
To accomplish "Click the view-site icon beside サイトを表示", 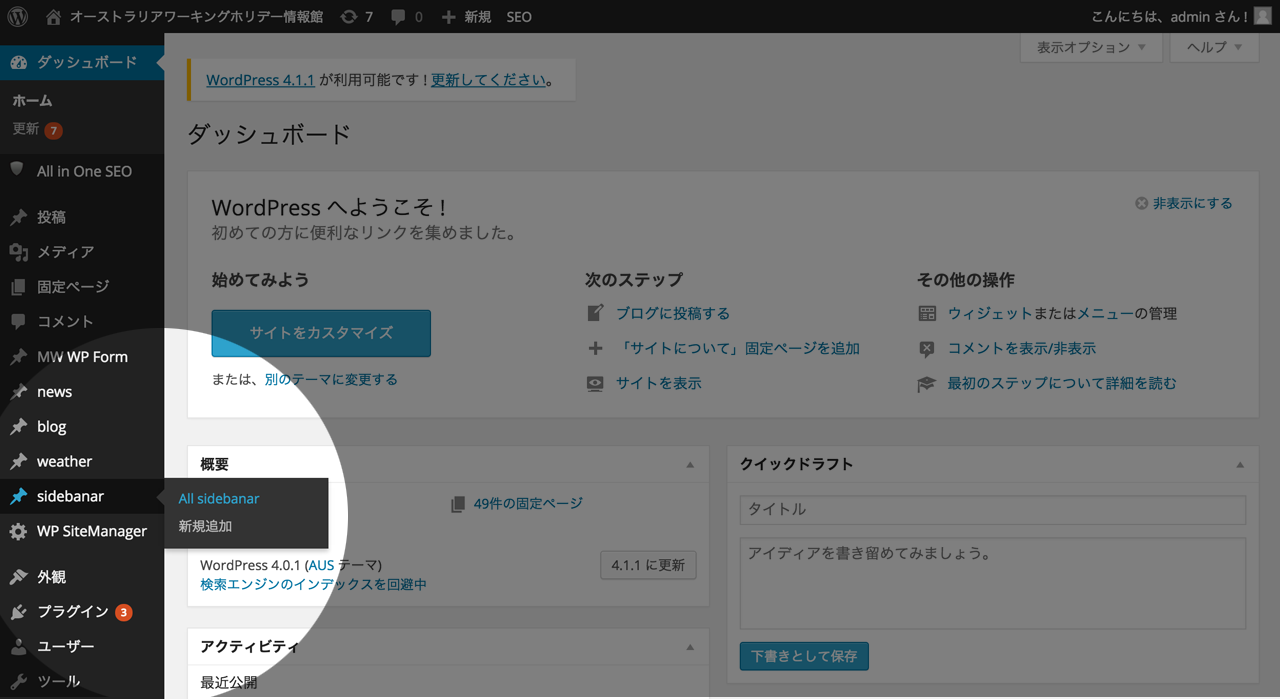I will click(x=595, y=383).
